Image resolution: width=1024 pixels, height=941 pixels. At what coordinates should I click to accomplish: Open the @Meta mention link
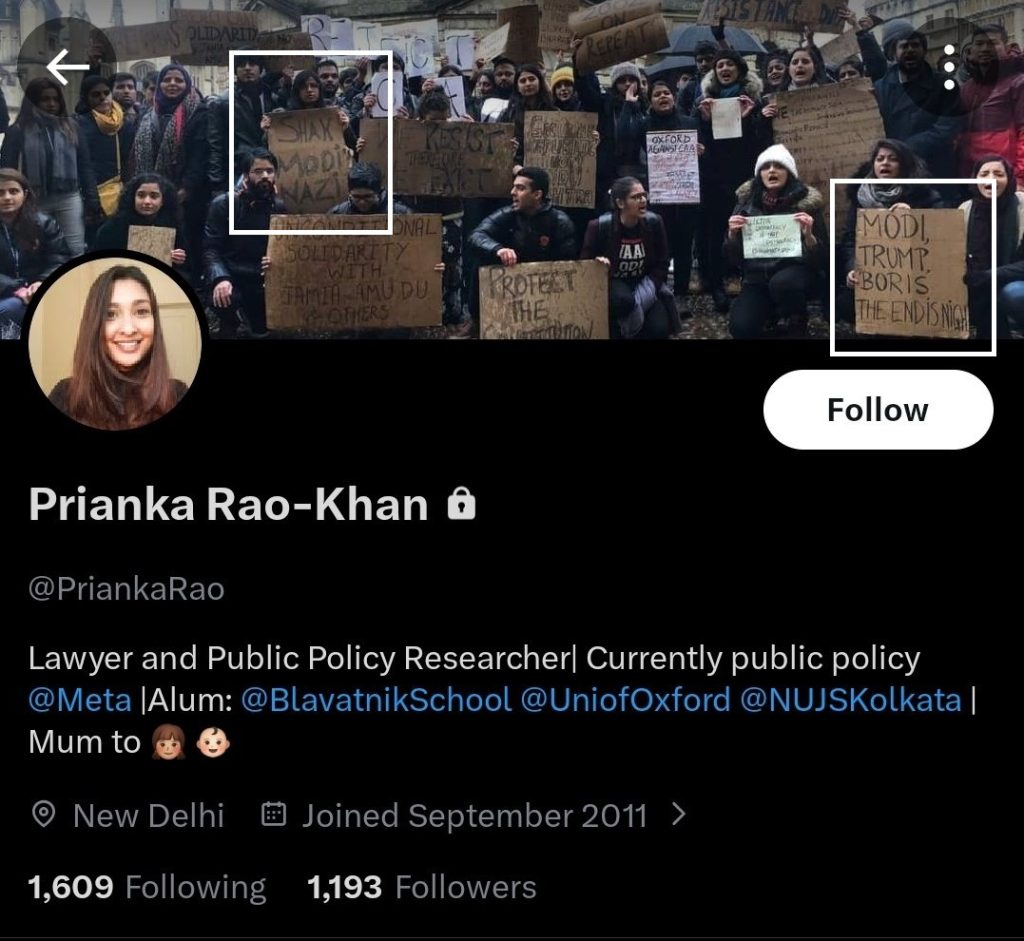point(80,701)
